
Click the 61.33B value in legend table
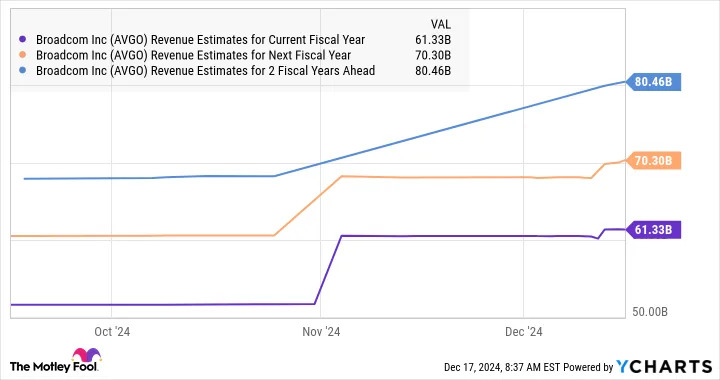[x=433, y=40]
